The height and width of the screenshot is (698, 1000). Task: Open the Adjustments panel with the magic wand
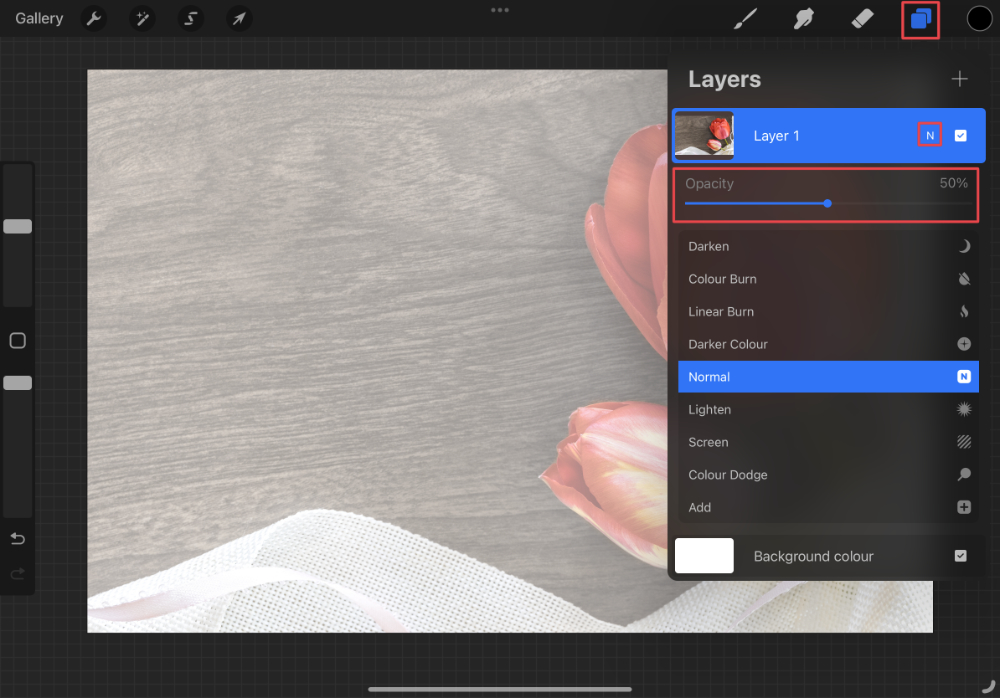(141, 18)
